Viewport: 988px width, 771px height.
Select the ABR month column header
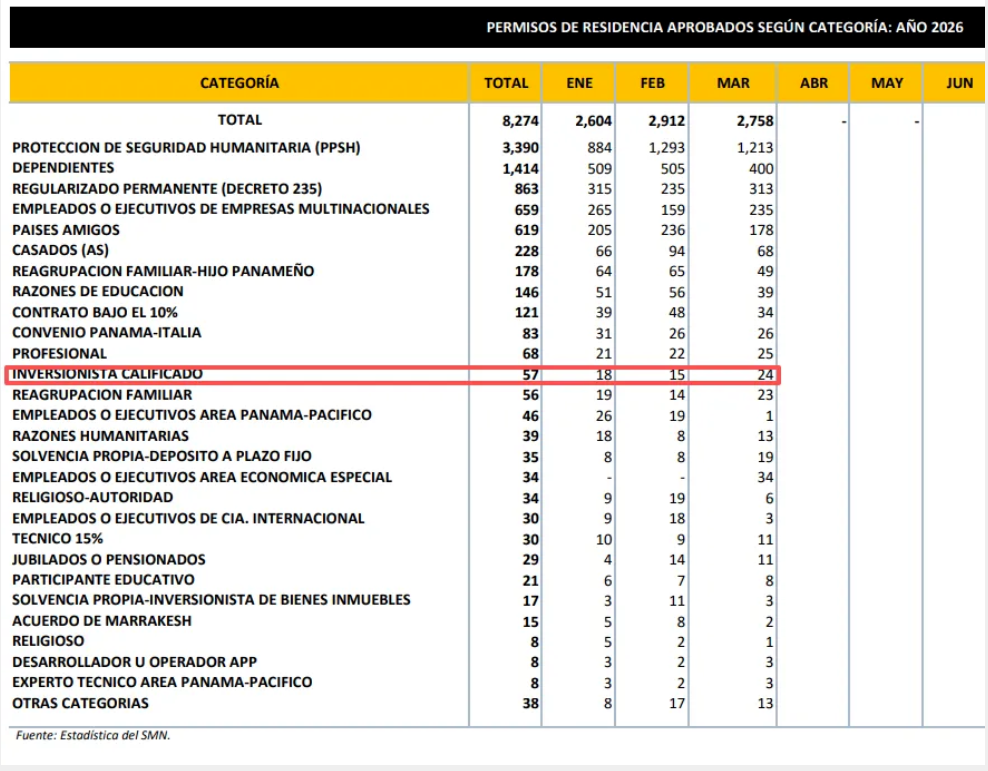[813, 83]
